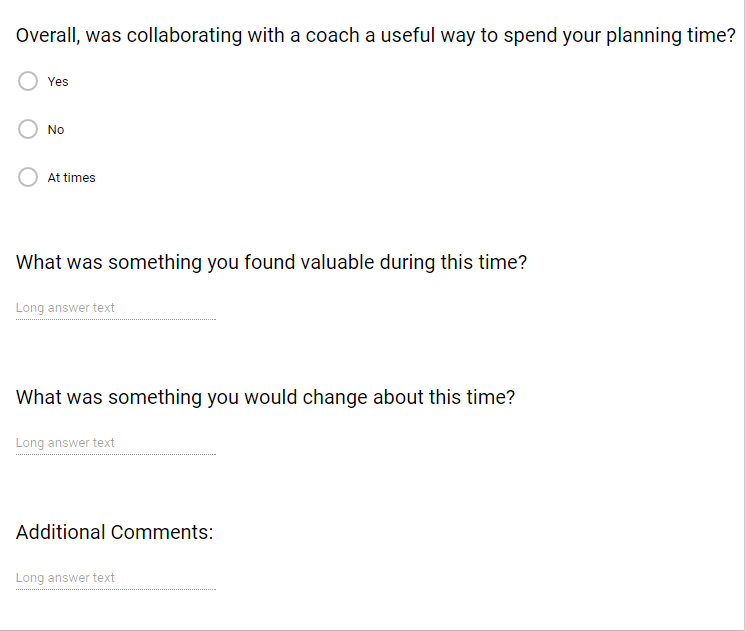Click the 'What was something you found valuable' title
Screen dimensions: 746x631
pyautogui.click(x=271, y=263)
